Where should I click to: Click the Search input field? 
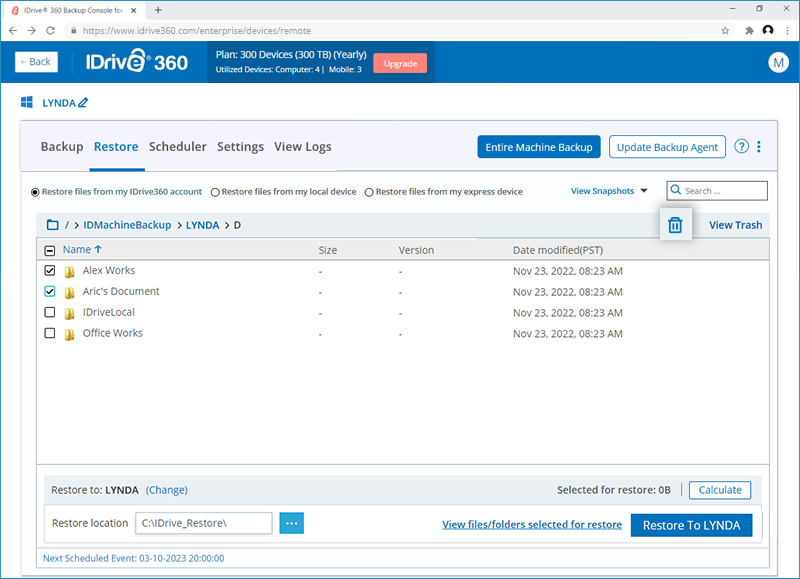[x=716, y=190]
